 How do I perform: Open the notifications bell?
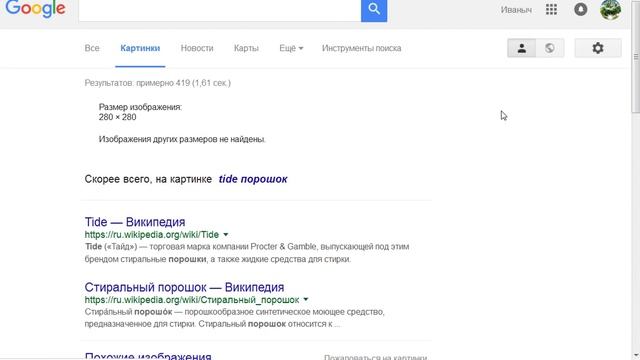[580, 9]
